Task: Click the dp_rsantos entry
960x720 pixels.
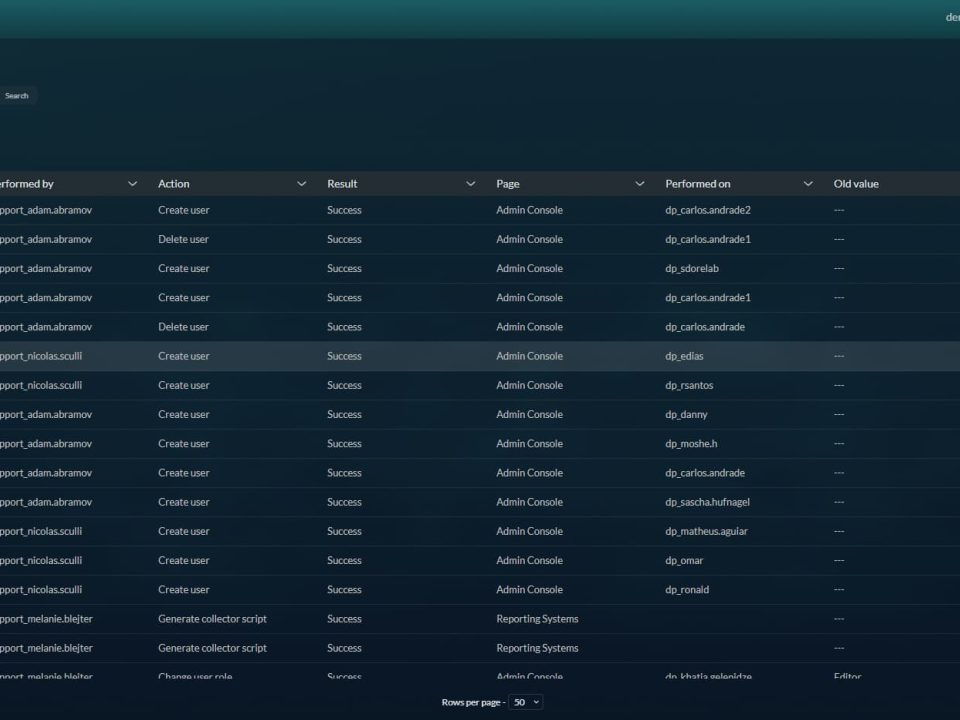Action: (x=689, y=385)
